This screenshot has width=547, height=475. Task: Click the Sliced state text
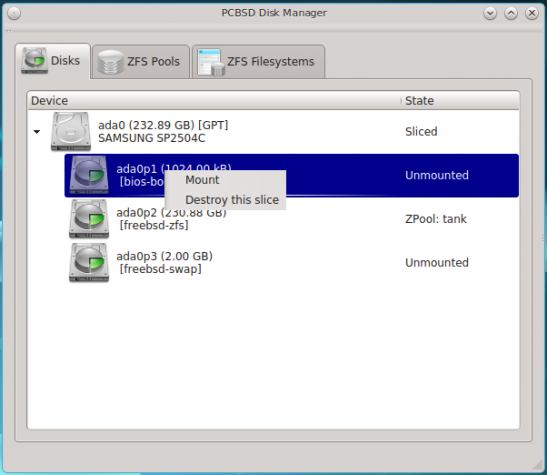[x=421, y=131]
